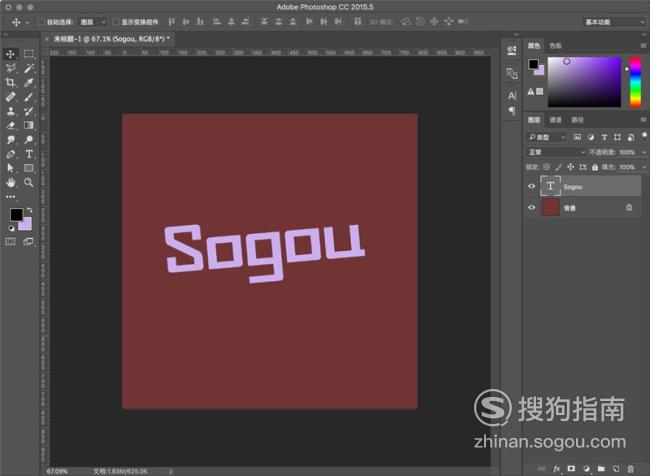Open the Edit Toolbar three-dots button
This screenshot has width=650, height=476.
coord(10,197)
